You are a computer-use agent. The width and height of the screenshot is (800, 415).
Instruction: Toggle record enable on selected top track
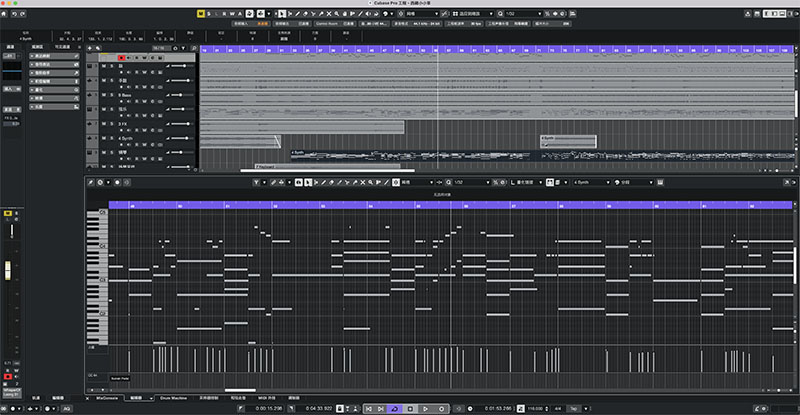coord(121,58)
